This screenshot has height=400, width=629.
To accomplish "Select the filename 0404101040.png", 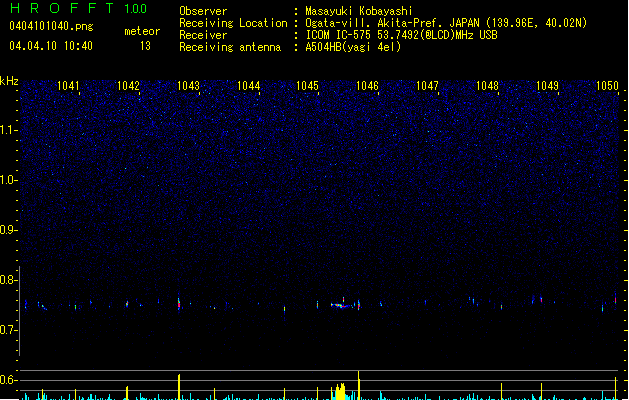I will click(x=51, y=26).
